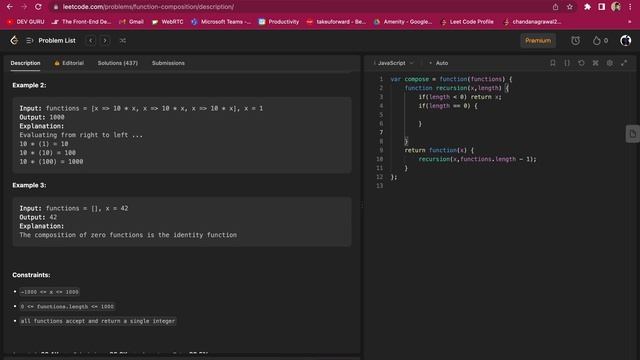The image size is (640, 360).
Task: Click code line with recursion call
Action: pyautogui.click(x=477, y=159)
